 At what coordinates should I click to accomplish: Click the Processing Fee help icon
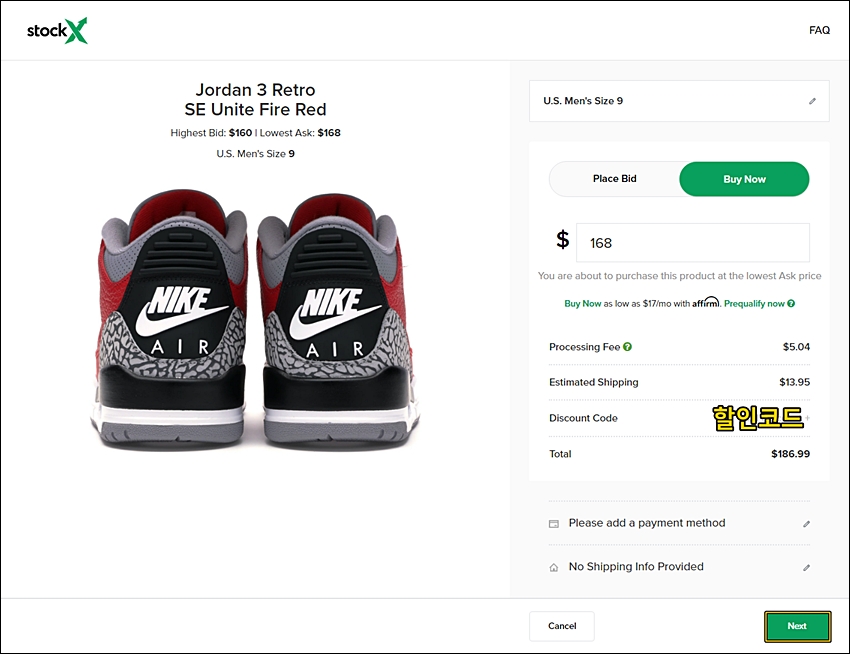pyautogui.click(x=627, y=347)
